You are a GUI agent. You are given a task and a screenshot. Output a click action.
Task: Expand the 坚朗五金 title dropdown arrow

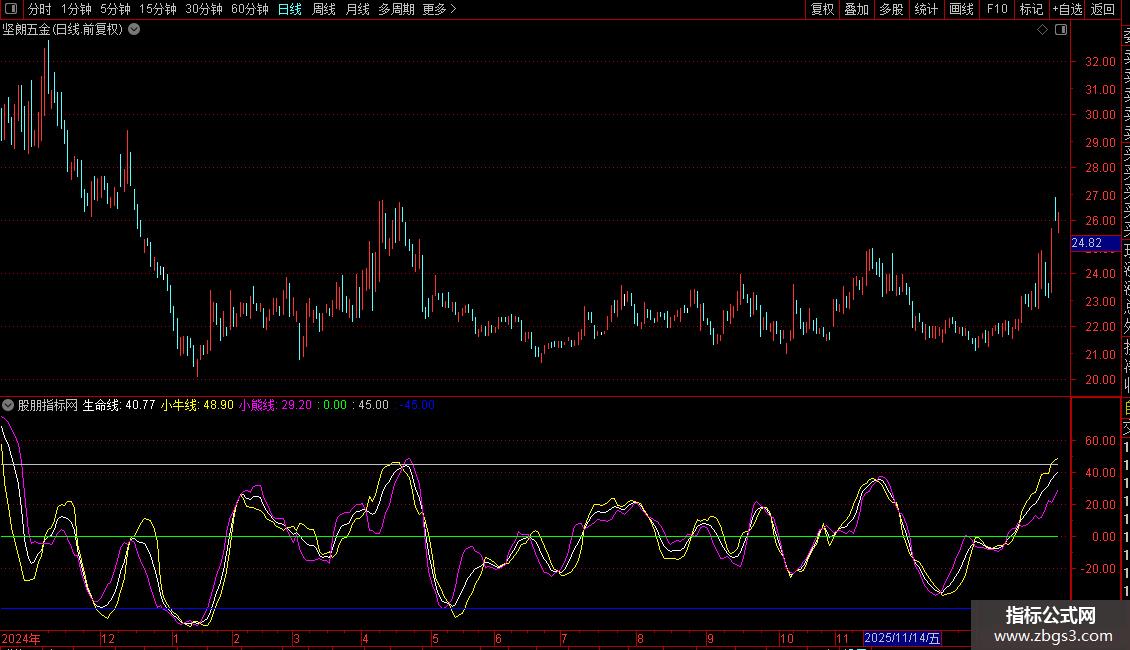point(134,29)
